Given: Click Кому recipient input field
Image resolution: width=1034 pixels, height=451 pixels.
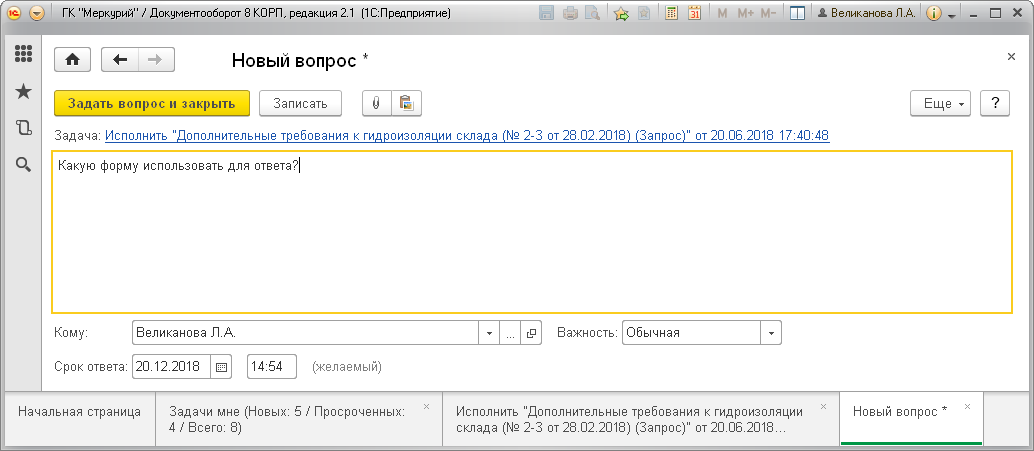Looking at the screenshot, I should [305, 333].
